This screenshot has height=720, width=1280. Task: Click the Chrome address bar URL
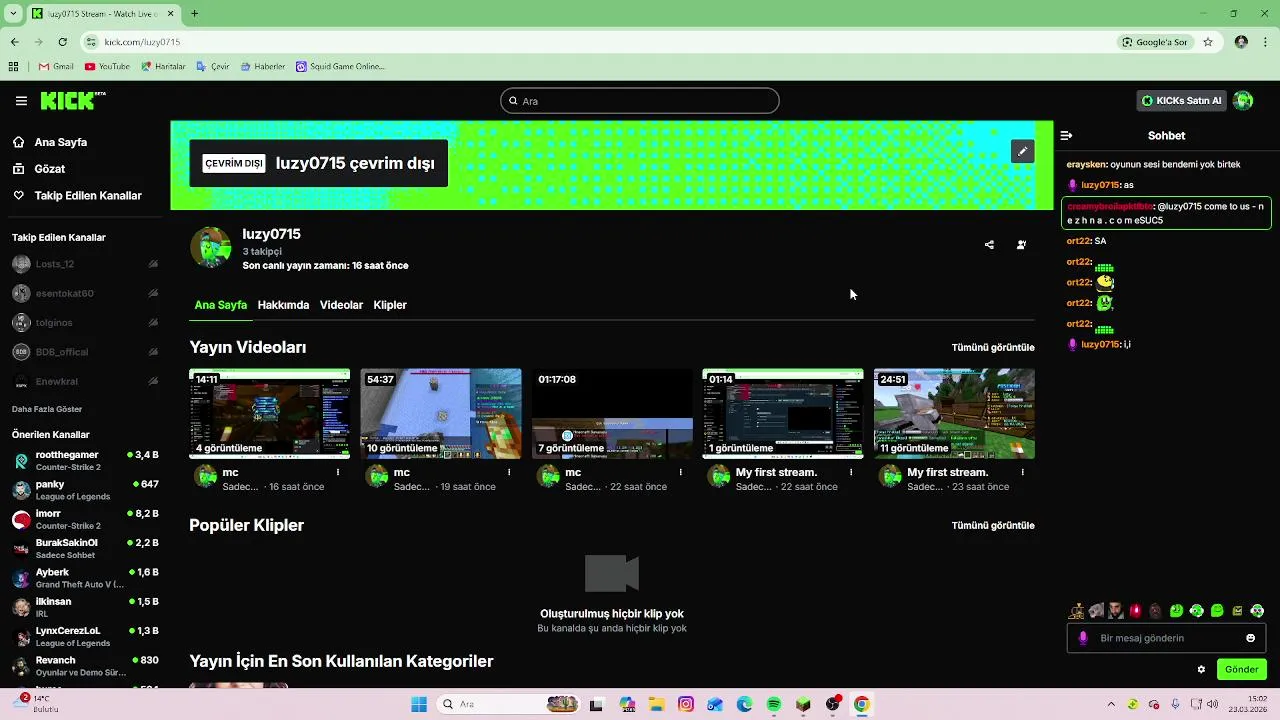[142, 42]
